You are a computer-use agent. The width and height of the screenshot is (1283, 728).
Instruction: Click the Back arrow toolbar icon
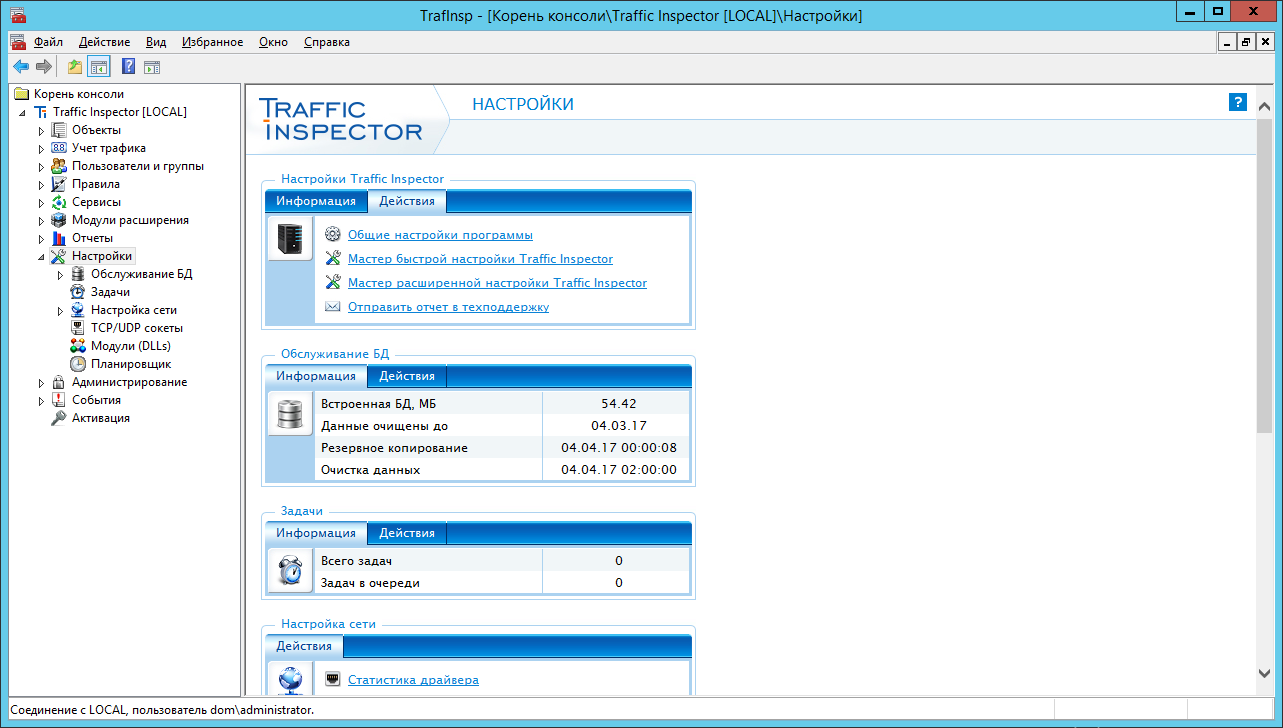(21, 67)
